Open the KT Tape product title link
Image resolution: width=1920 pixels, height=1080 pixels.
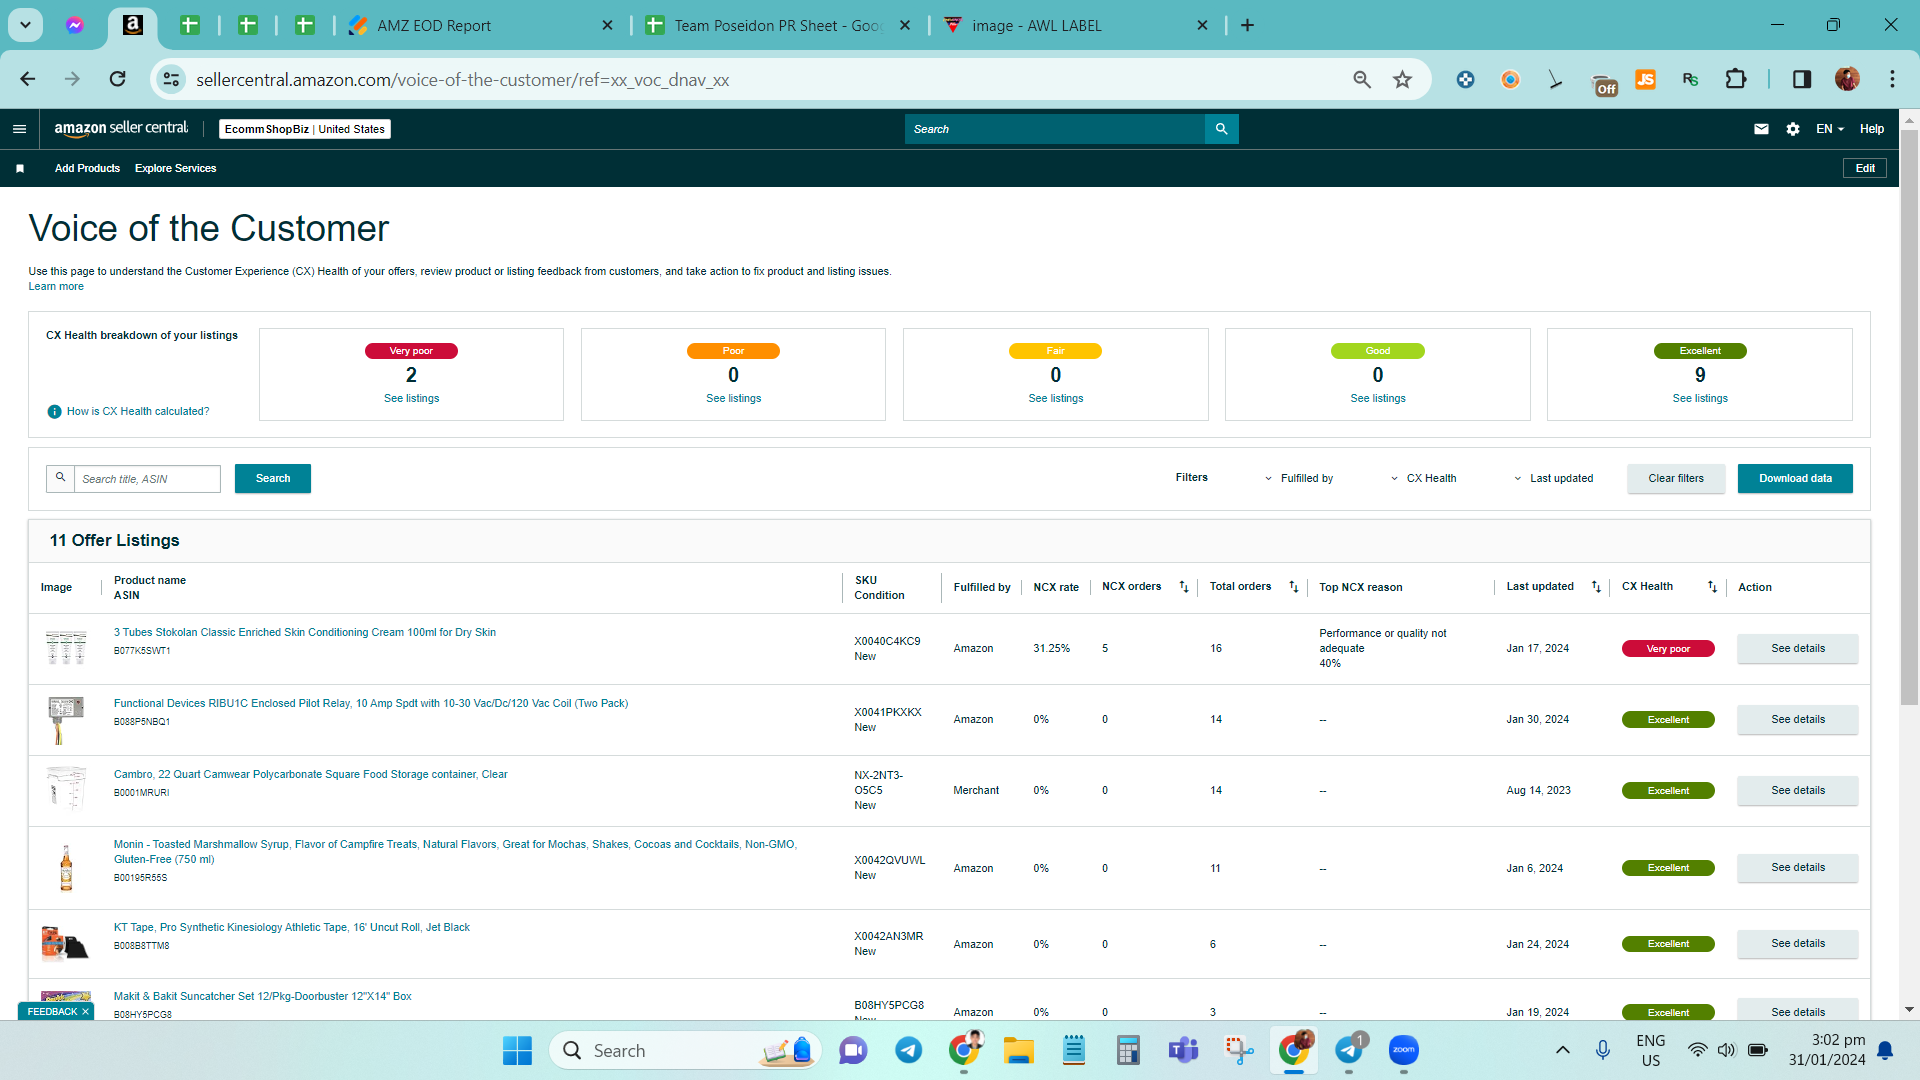[x=292, y=928]
